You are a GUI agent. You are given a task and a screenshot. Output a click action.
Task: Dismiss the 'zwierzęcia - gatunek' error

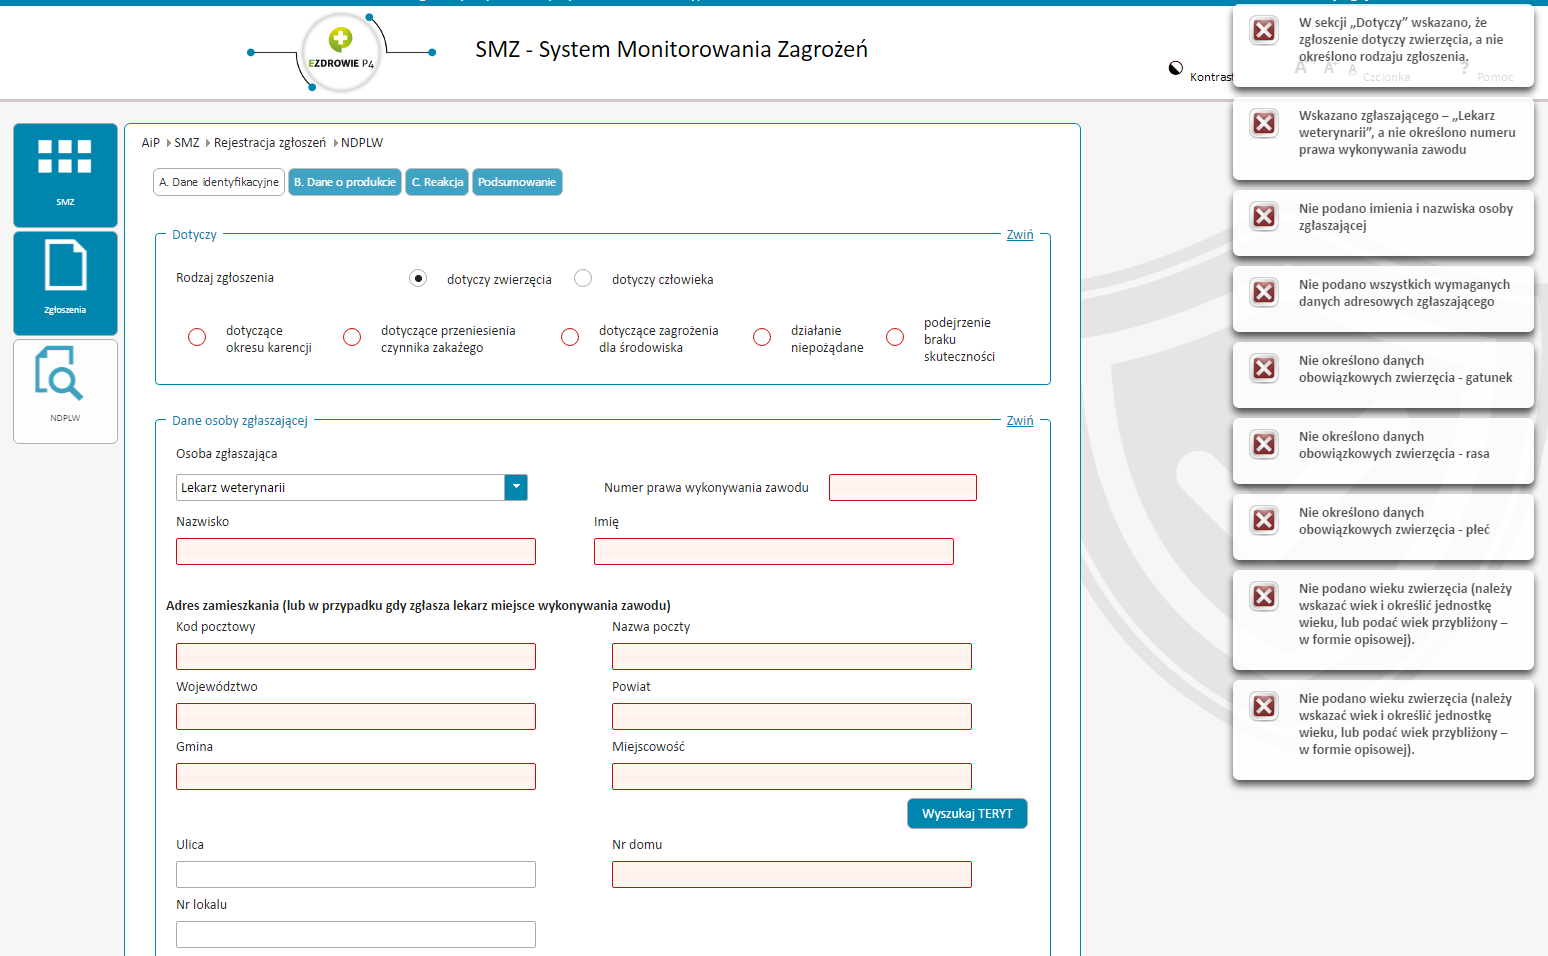coord(1264,368)
